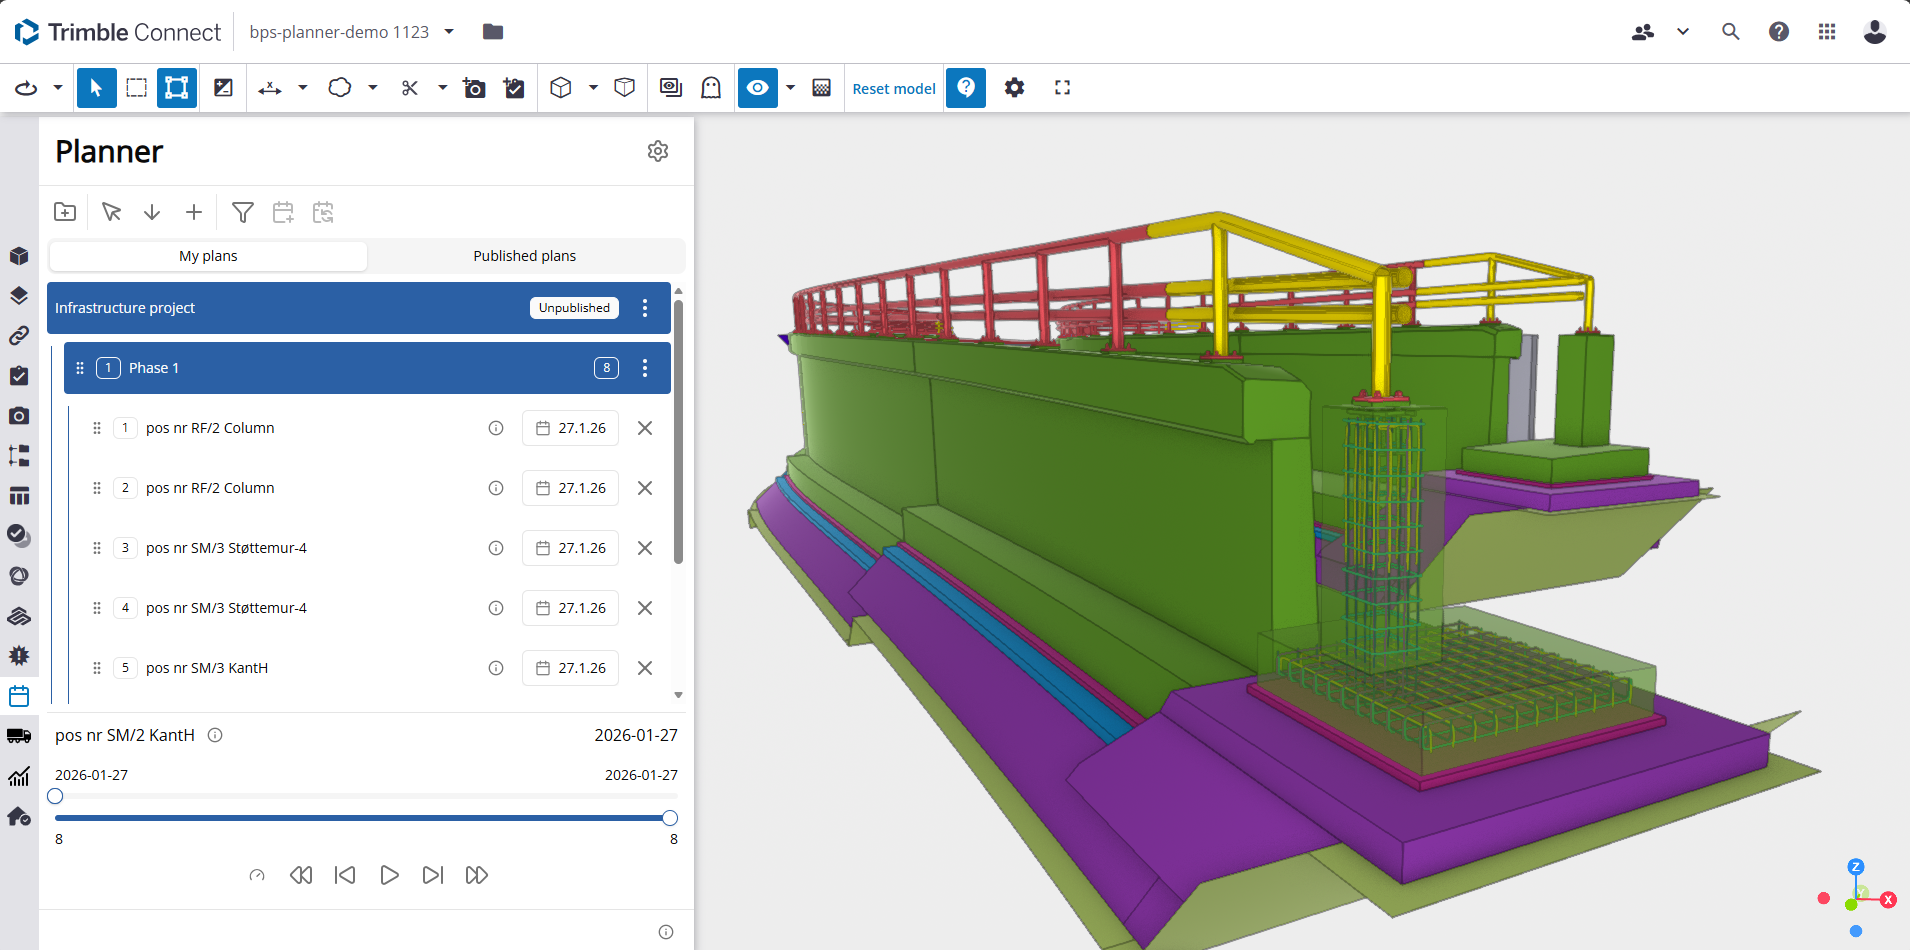This screenshot has width=1910, height=950.
Task: Rewind playback with double-left arrows
Action: [301, 875]
